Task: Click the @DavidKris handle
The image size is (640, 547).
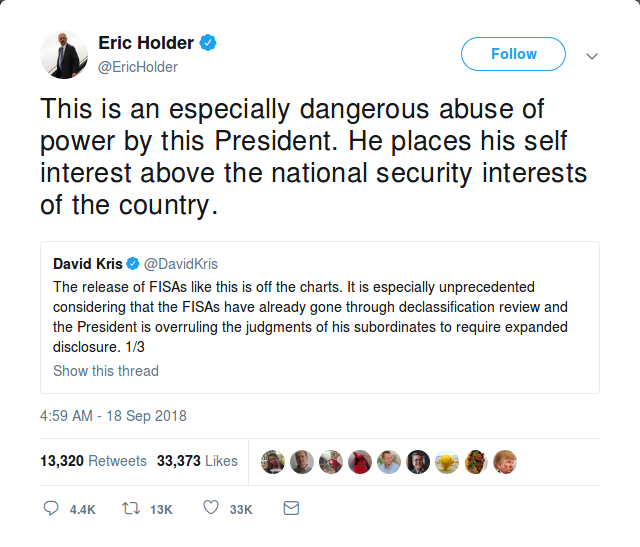Action: tap(178, 265)
